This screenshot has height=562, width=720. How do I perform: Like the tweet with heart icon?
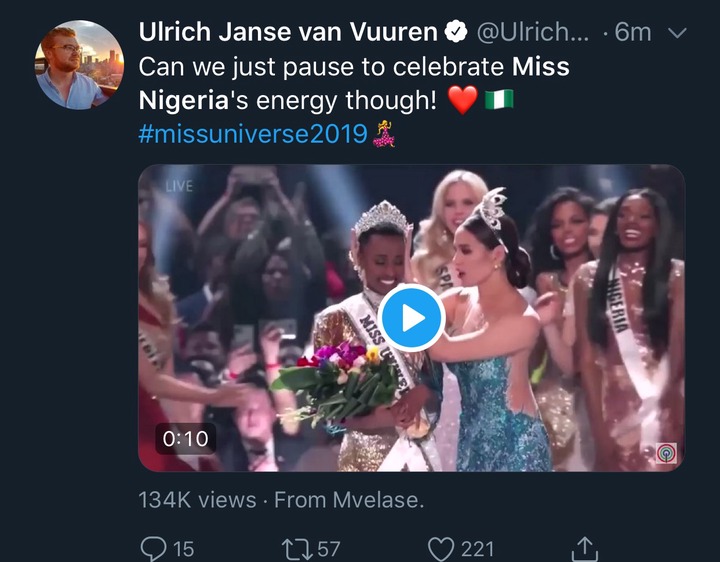pyautogui.click(x=441, y=548)
